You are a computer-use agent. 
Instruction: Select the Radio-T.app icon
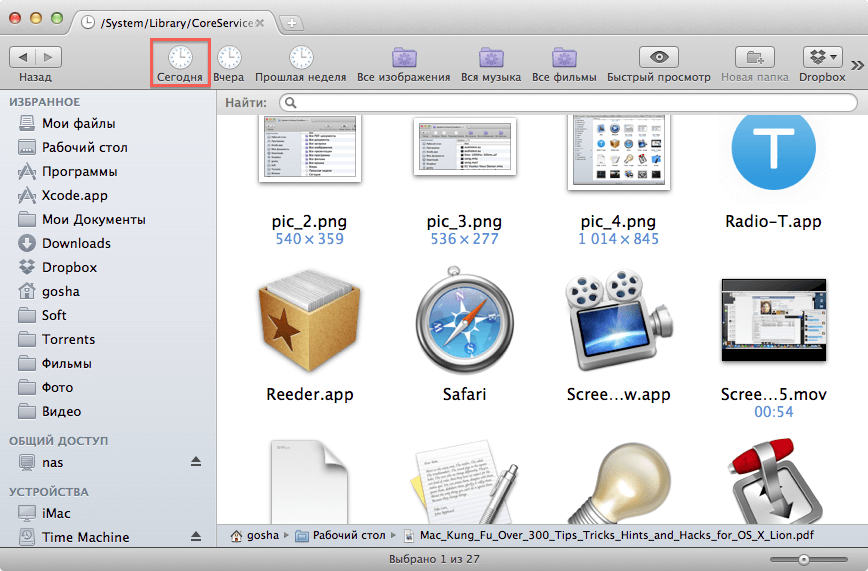point(773,150)
